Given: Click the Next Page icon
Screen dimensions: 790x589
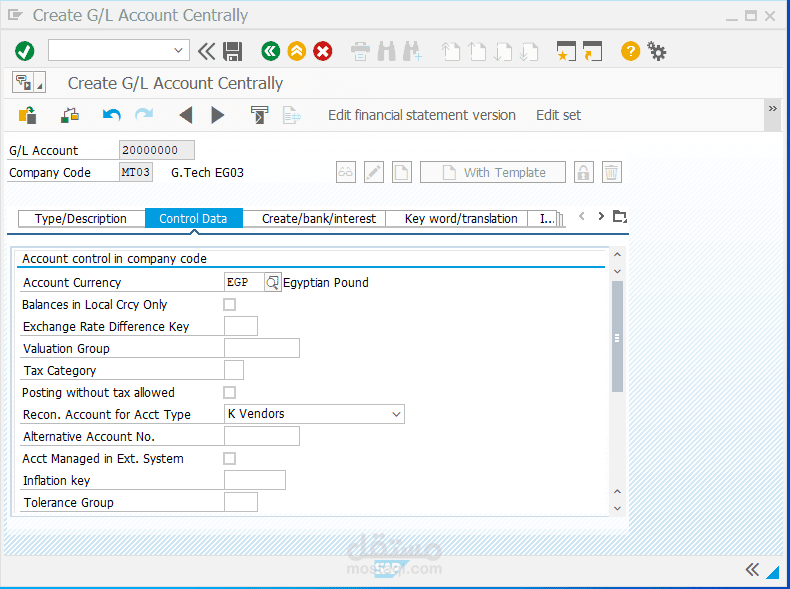Looking at the screenshot, I should pyautogui.click(x=503, y=51).
